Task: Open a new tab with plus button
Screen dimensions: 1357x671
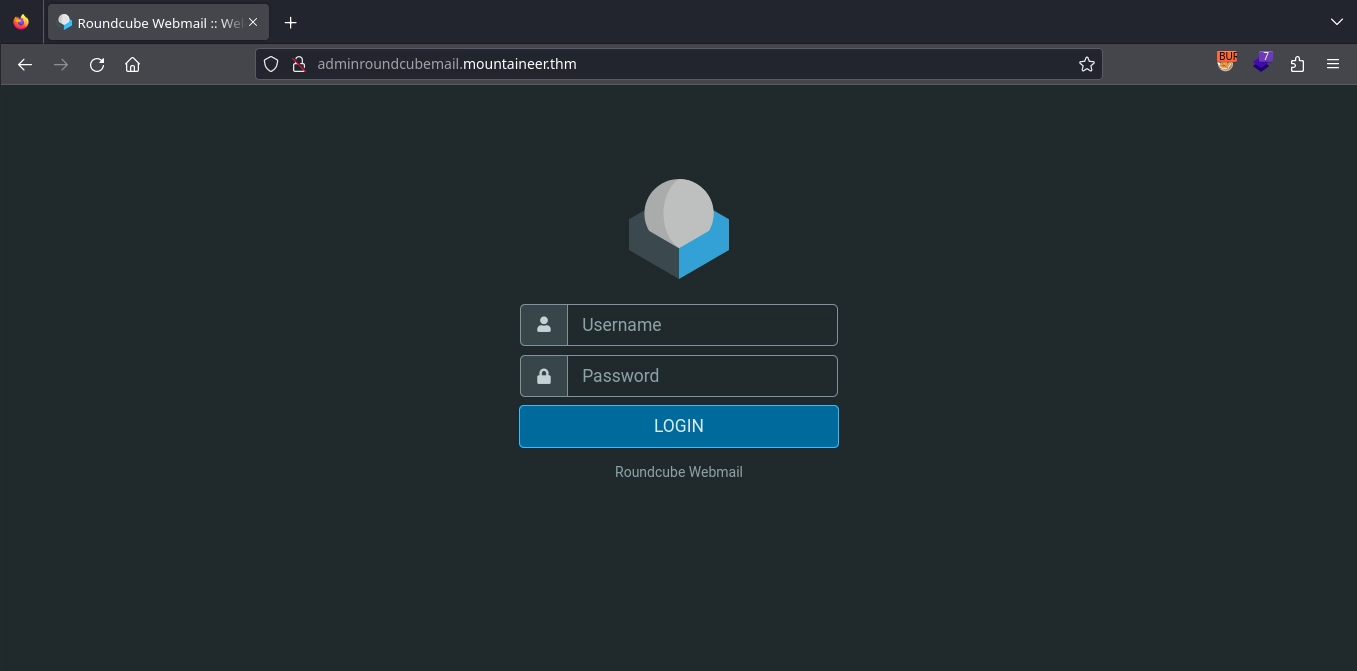Action: coord(290,22)
